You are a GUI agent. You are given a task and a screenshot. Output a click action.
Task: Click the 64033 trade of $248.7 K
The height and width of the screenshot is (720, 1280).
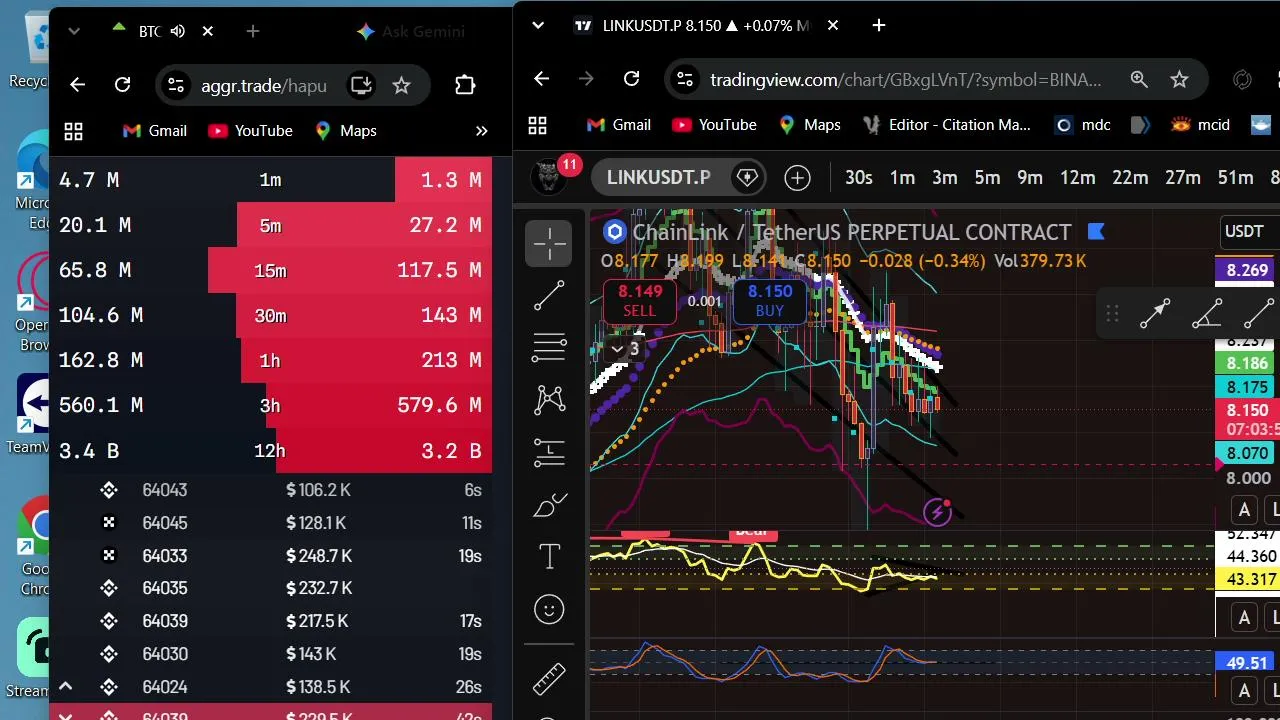(x=270, y=555)
